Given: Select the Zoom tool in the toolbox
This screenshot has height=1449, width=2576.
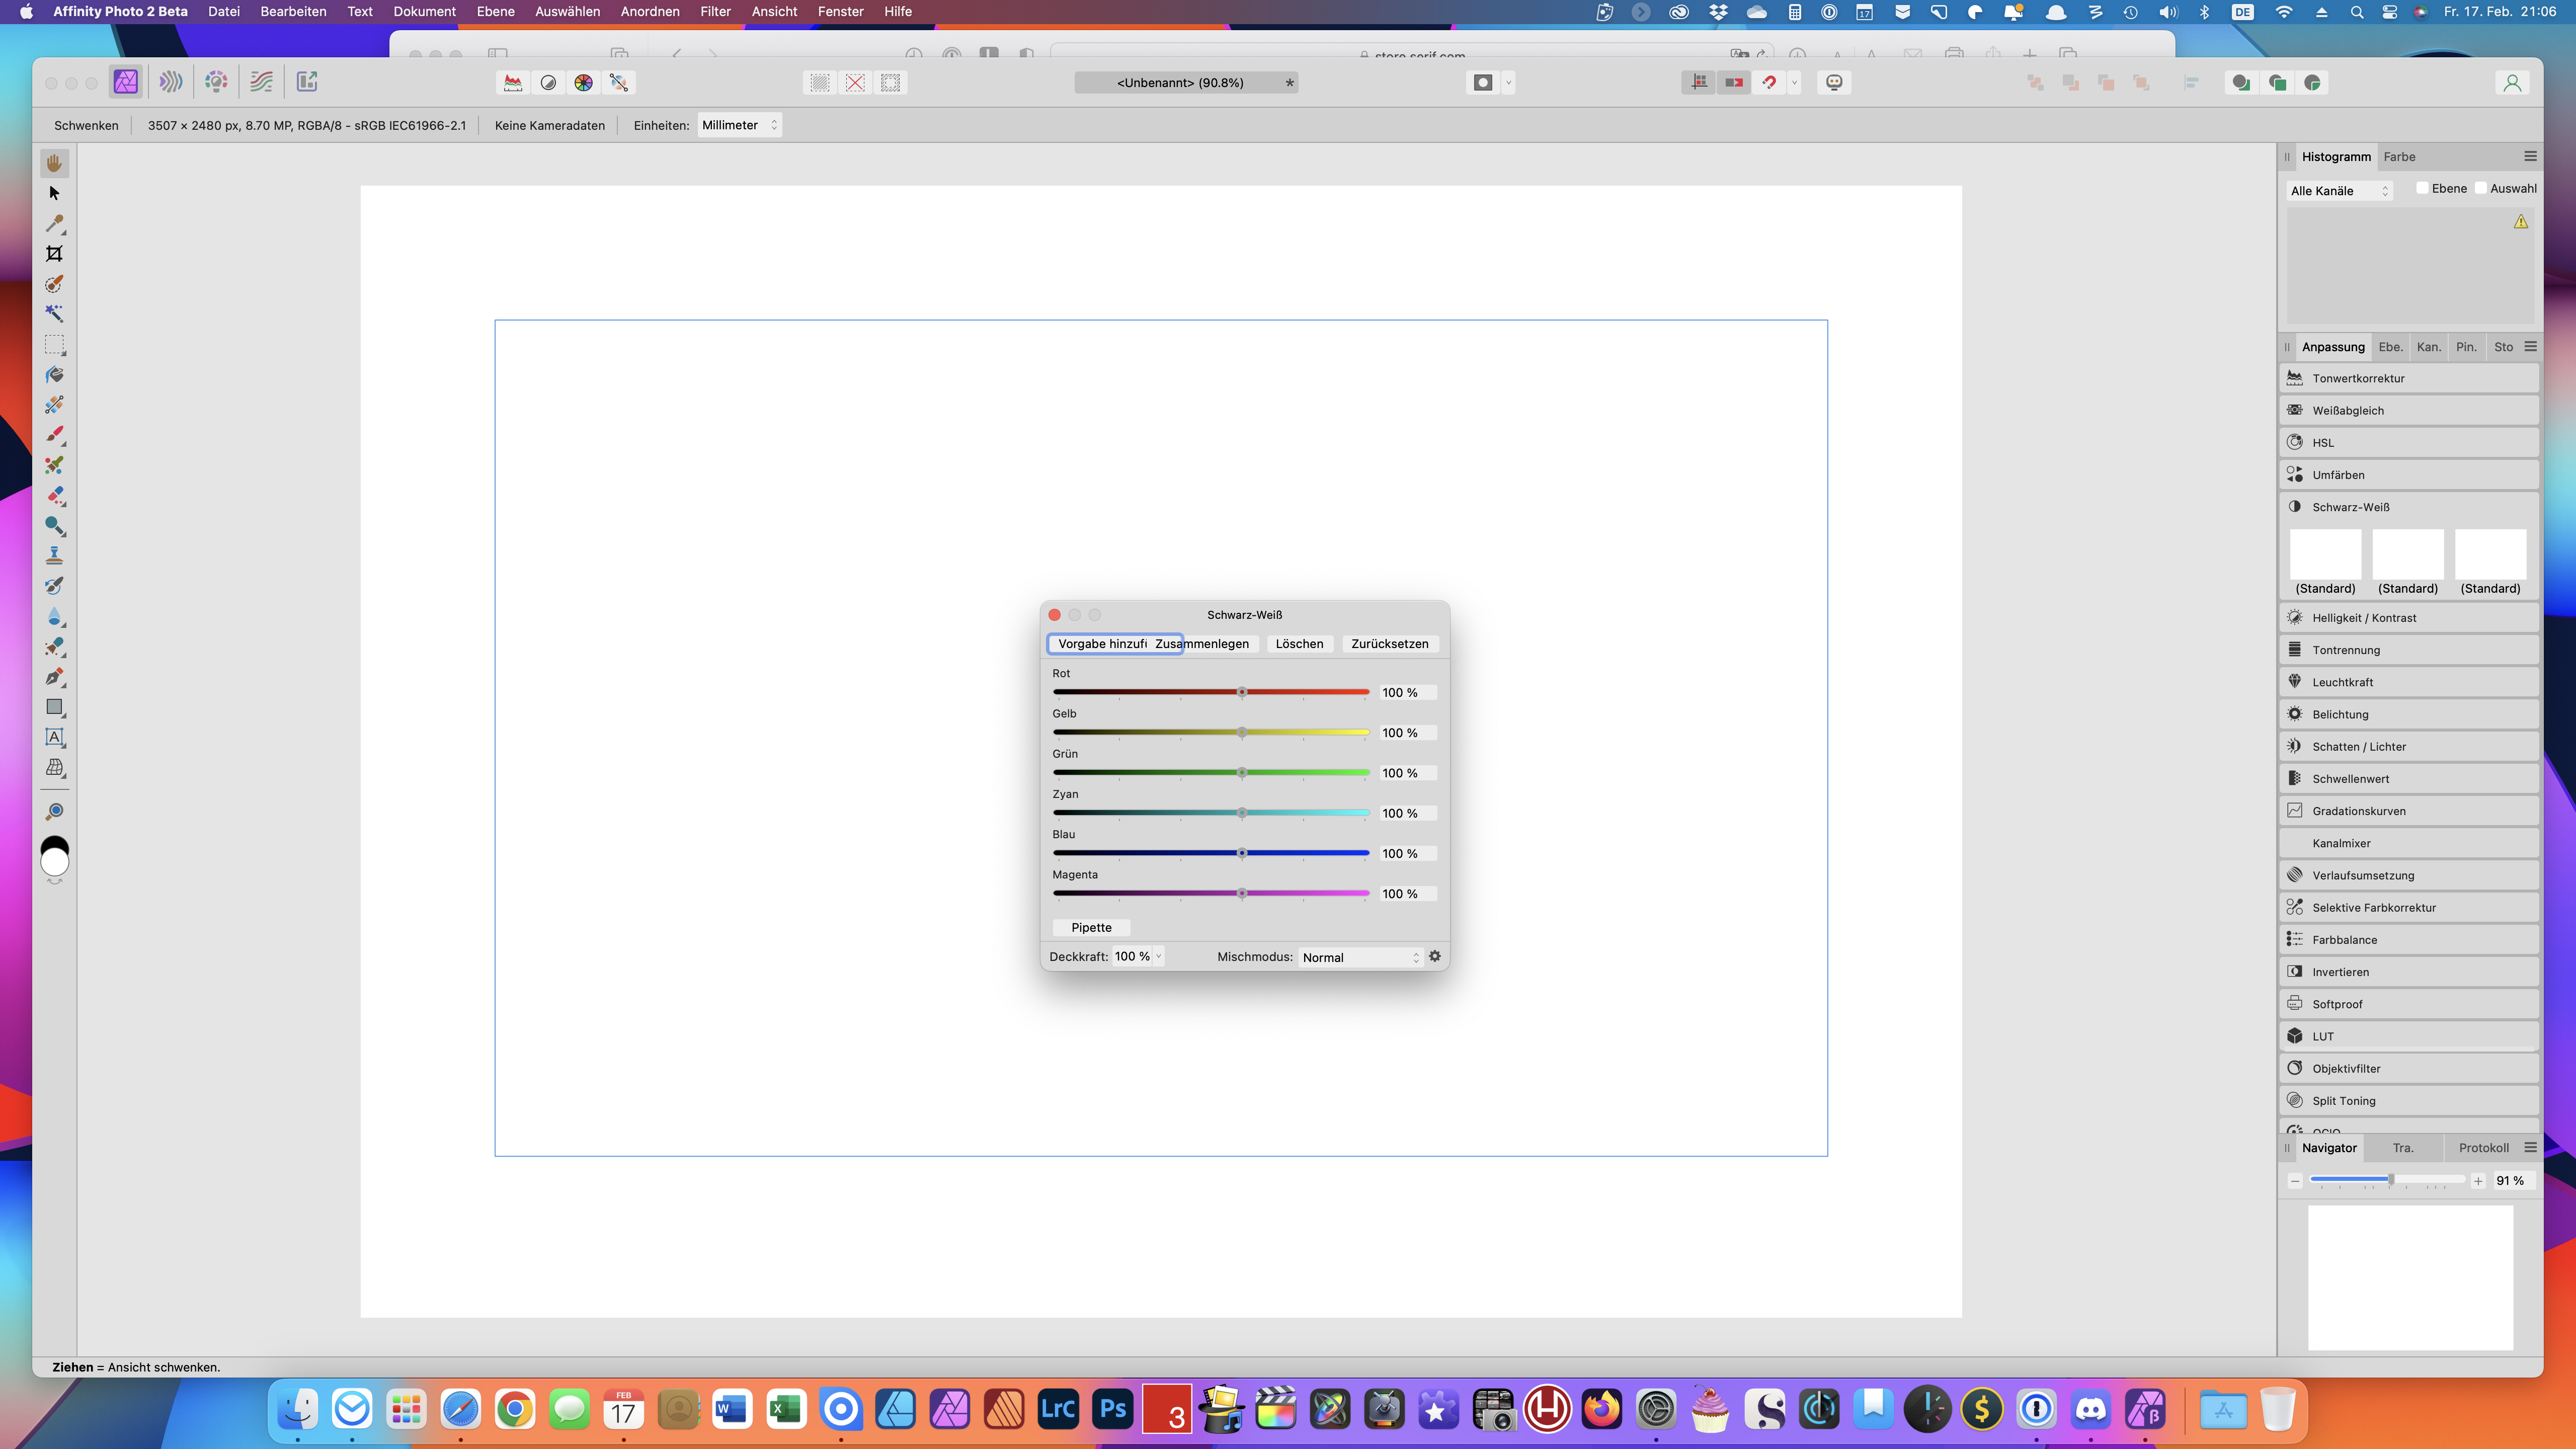Looking at the screenshot, I should (54, 811).
